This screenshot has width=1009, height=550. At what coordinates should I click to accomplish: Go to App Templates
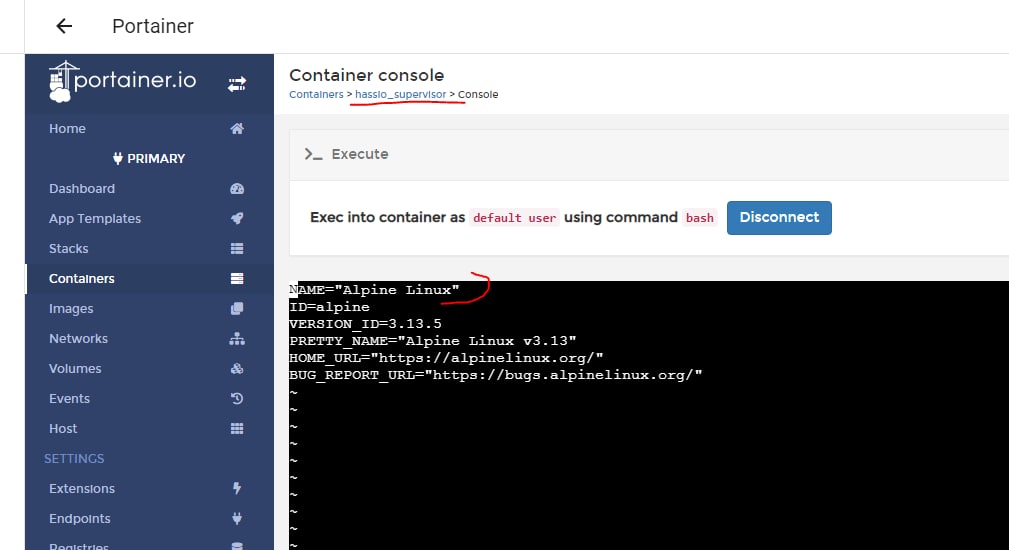point(95,219)
